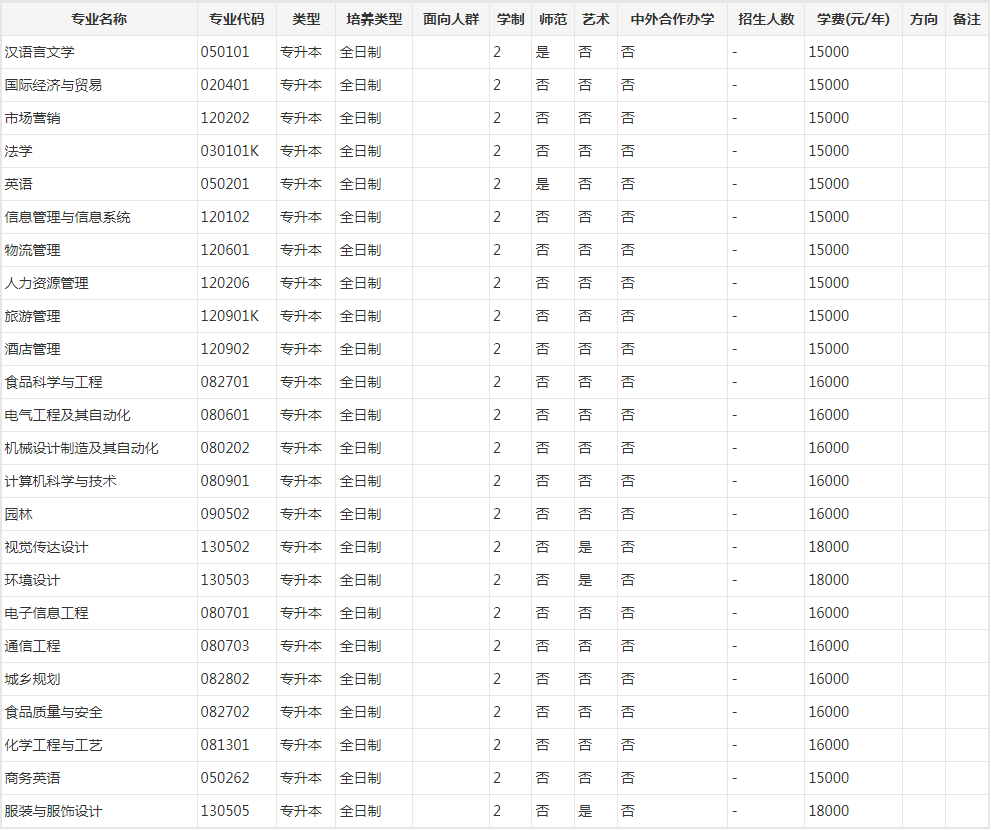Viewport: 991px width, 830px height.
Task: Select the 法学 major name
Action: click(18, 151)
